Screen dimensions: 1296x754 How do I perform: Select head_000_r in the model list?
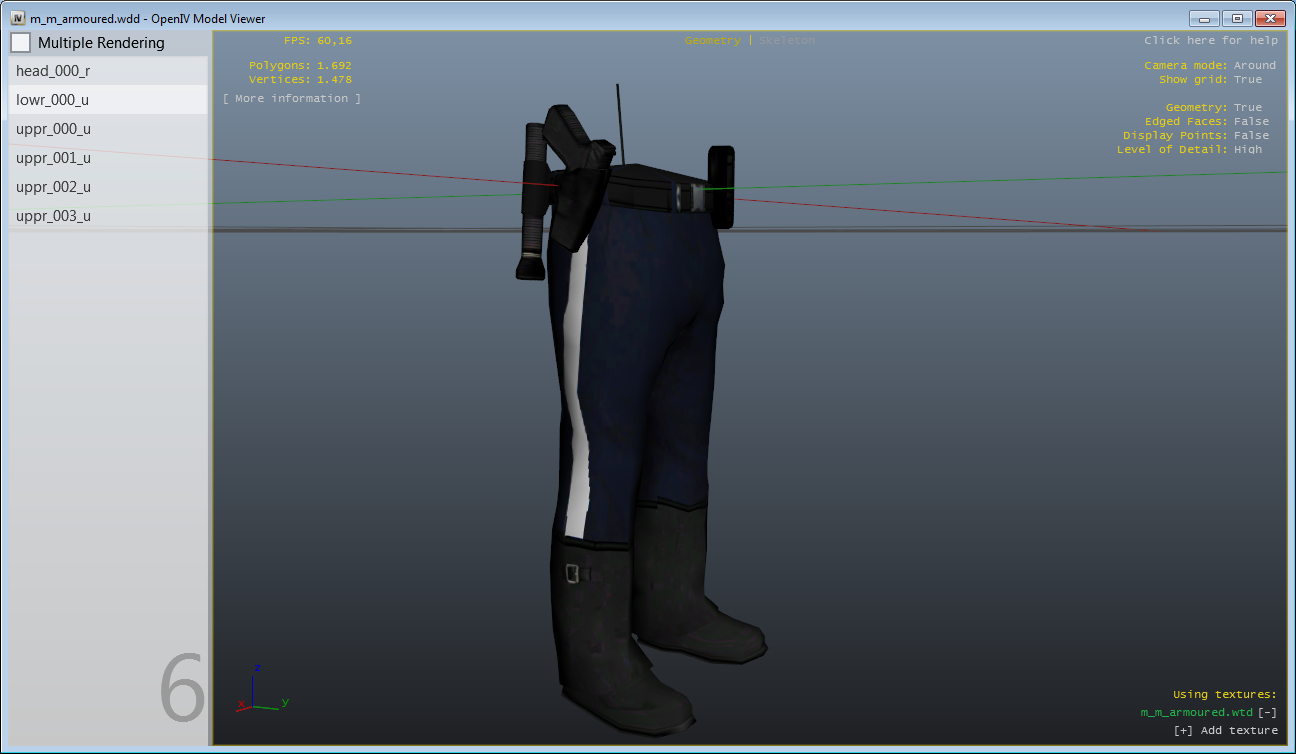(x=53, y=71)
